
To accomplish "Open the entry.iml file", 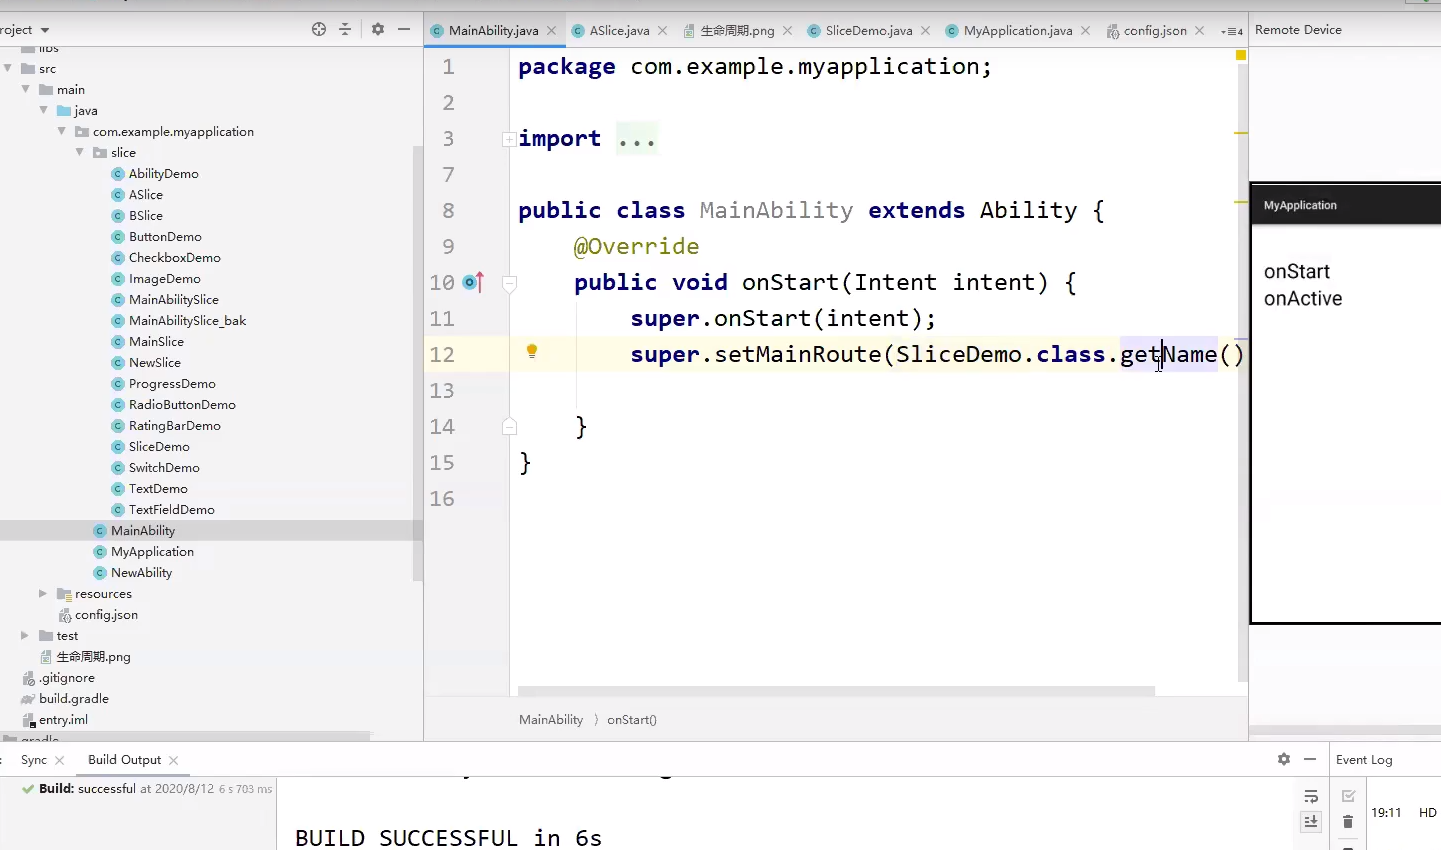I will pos(63,720).
